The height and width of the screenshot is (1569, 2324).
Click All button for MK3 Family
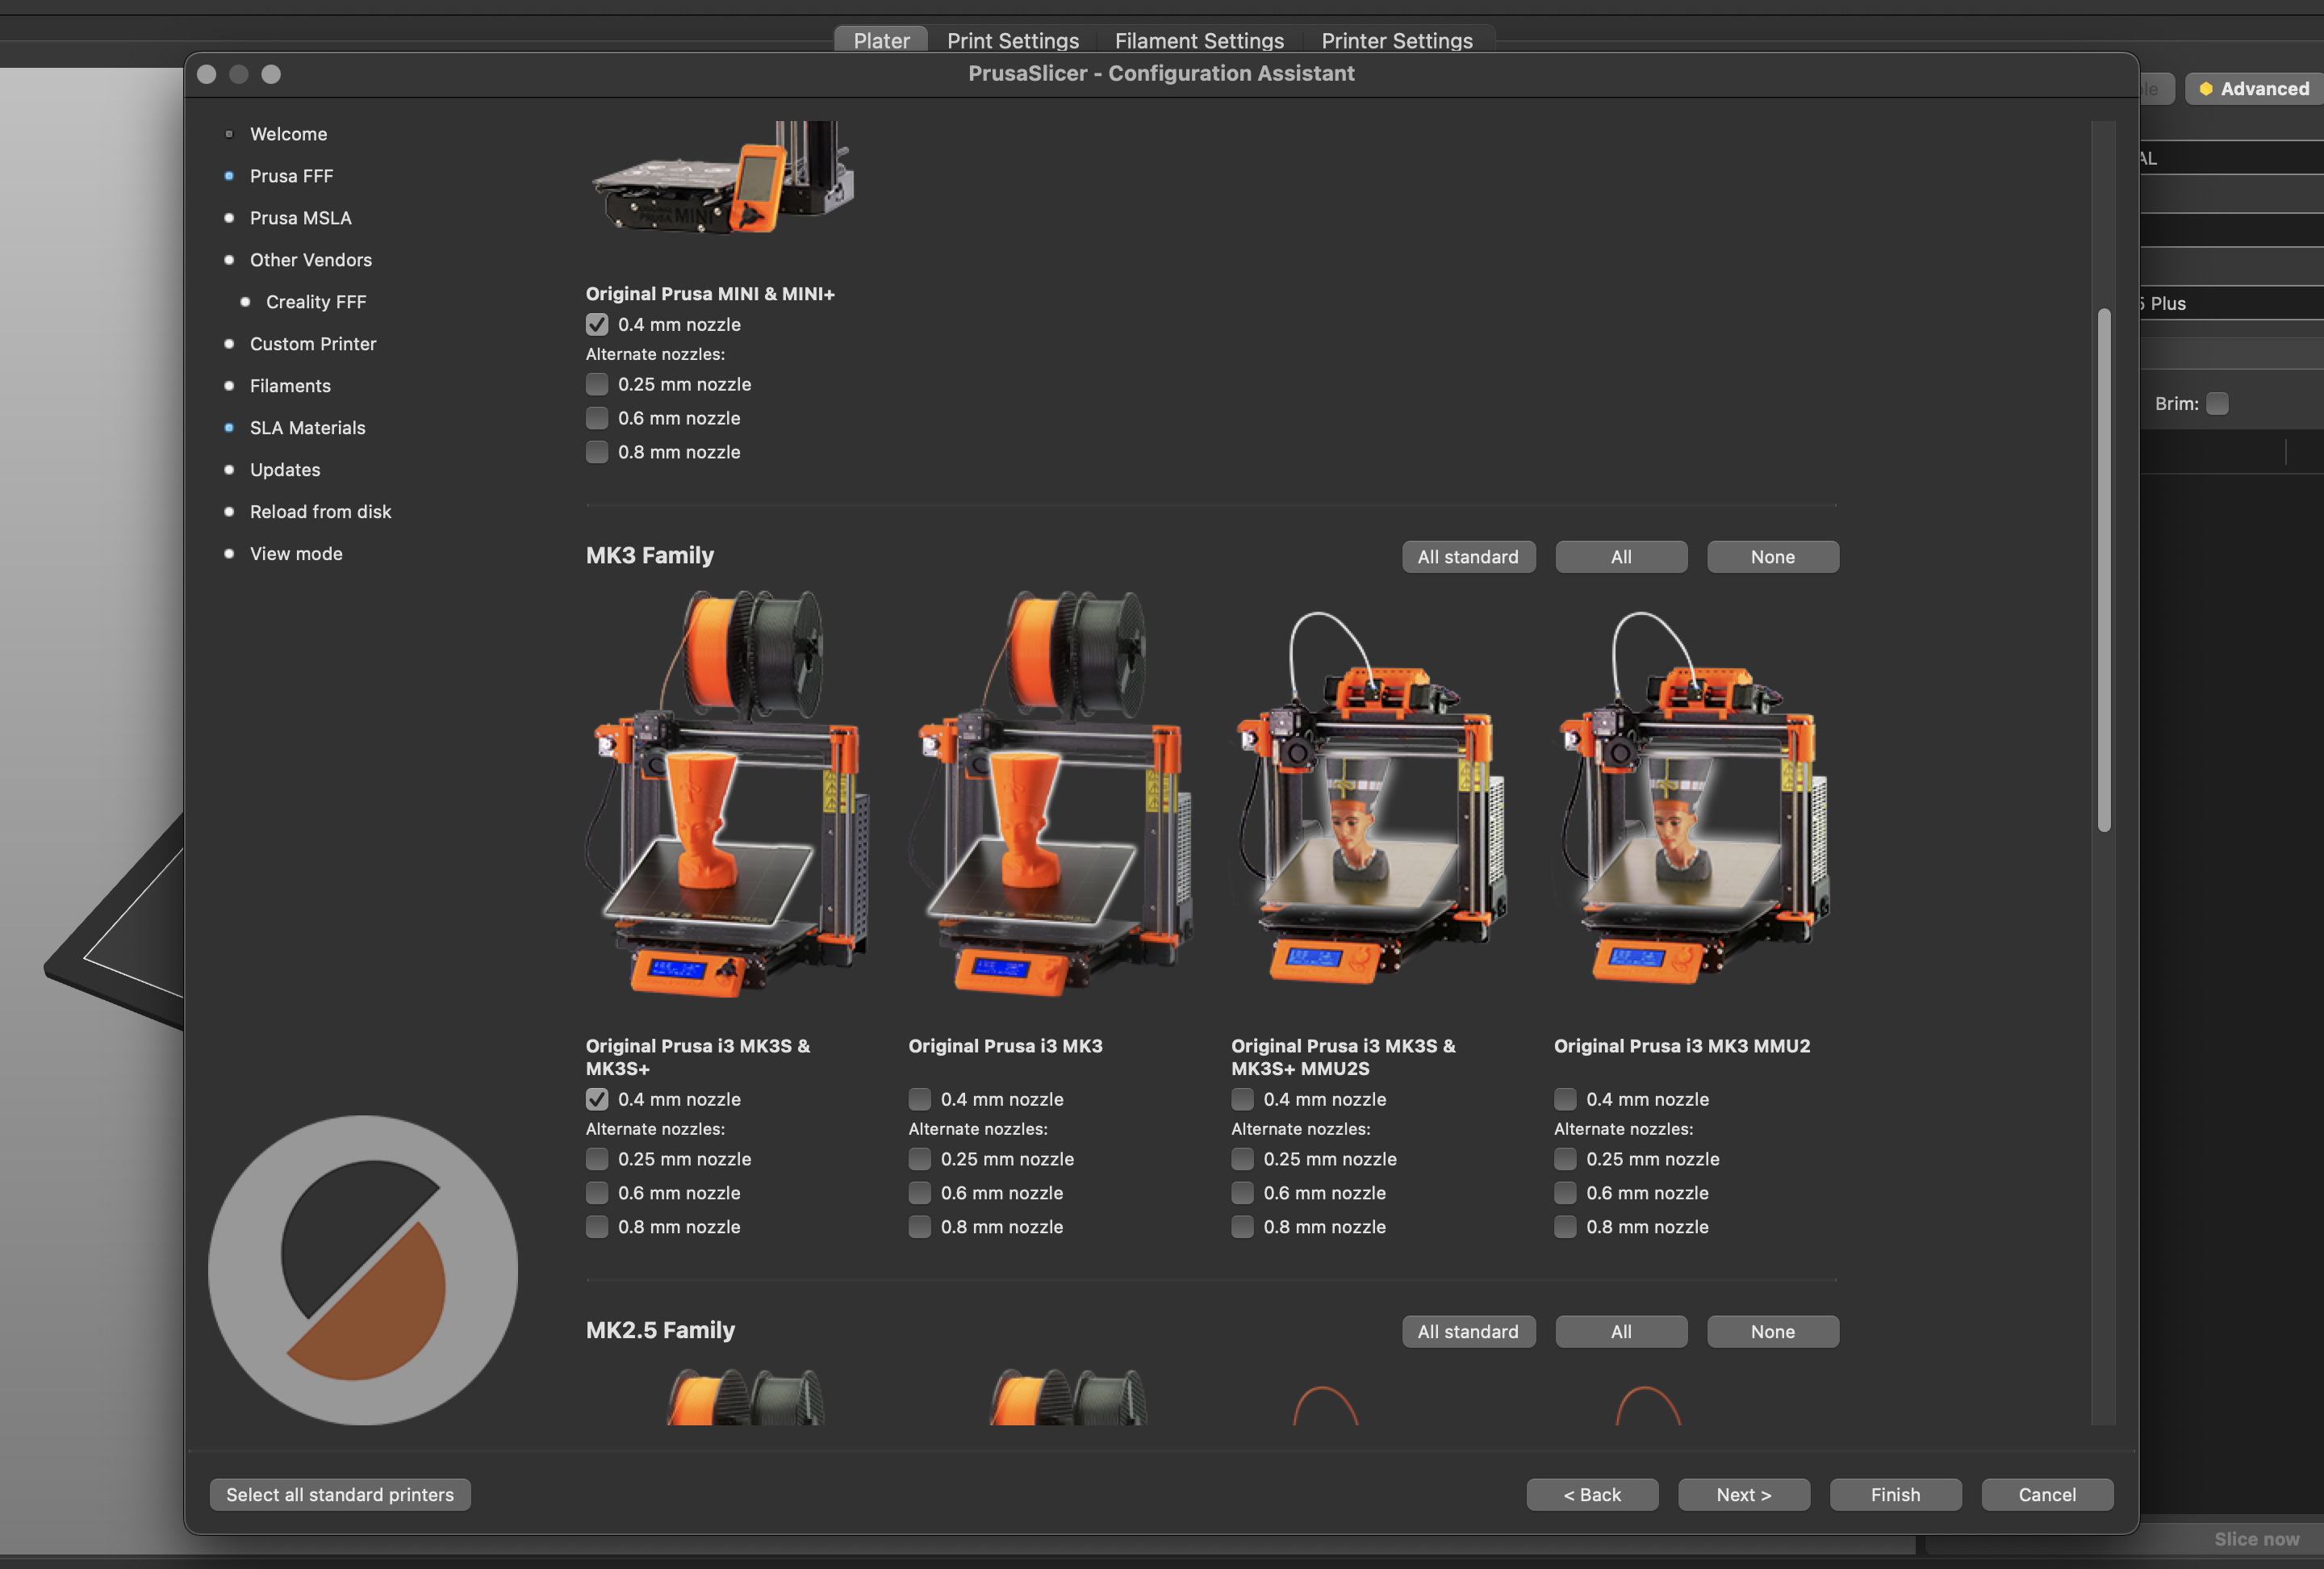[x=1621, y=557]
